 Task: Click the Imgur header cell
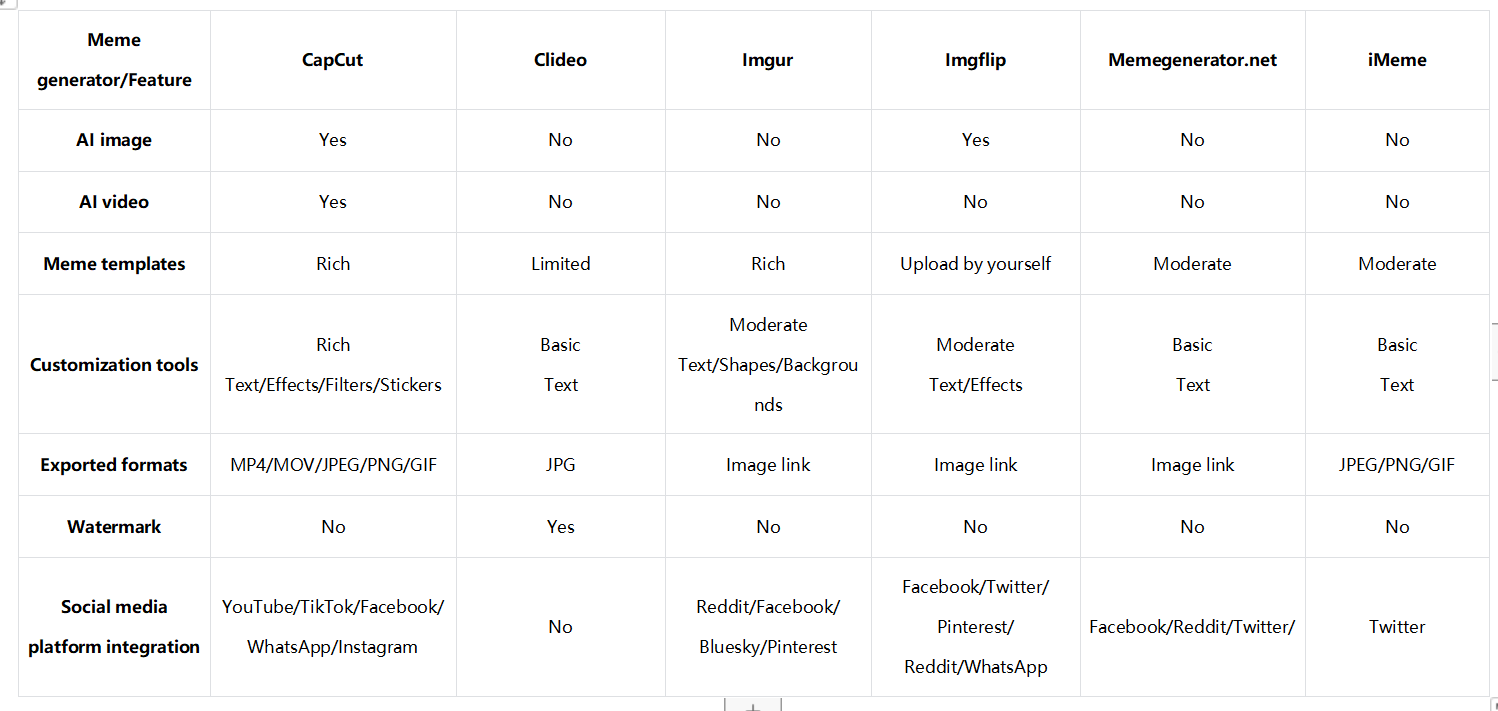click(x=768, y=60)
